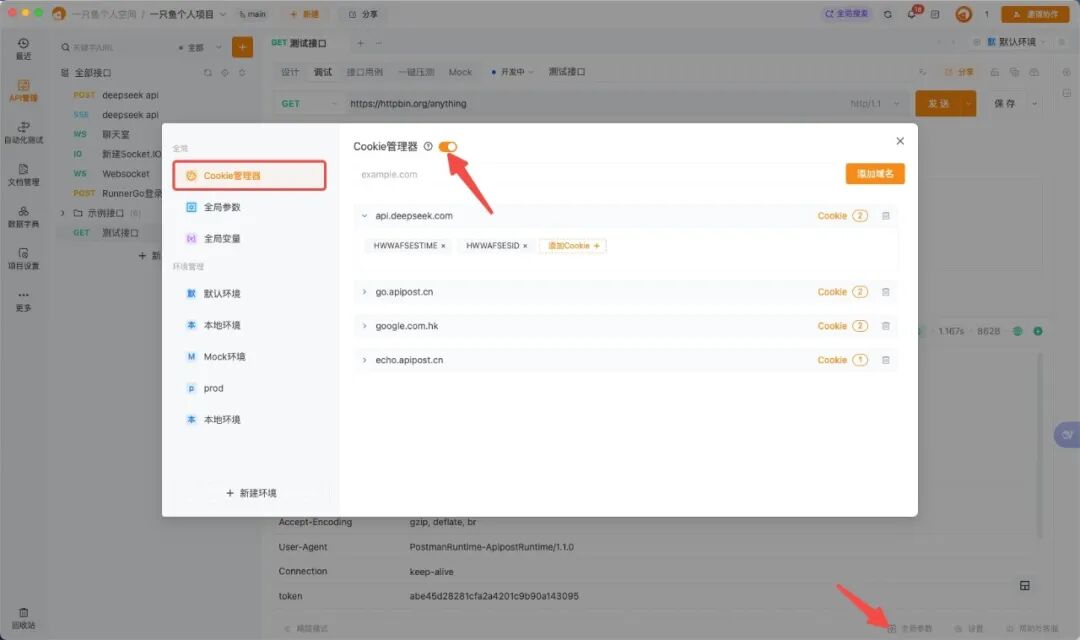Open 项目设置 in the left sidebar
1080x640 pixels.
click(23, 259)
